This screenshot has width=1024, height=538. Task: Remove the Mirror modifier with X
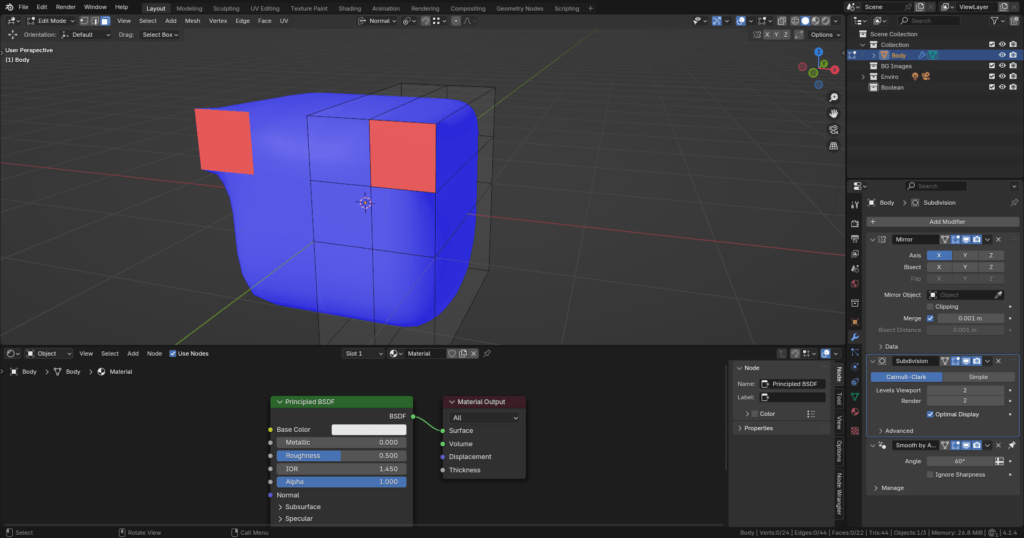(998, 239)
